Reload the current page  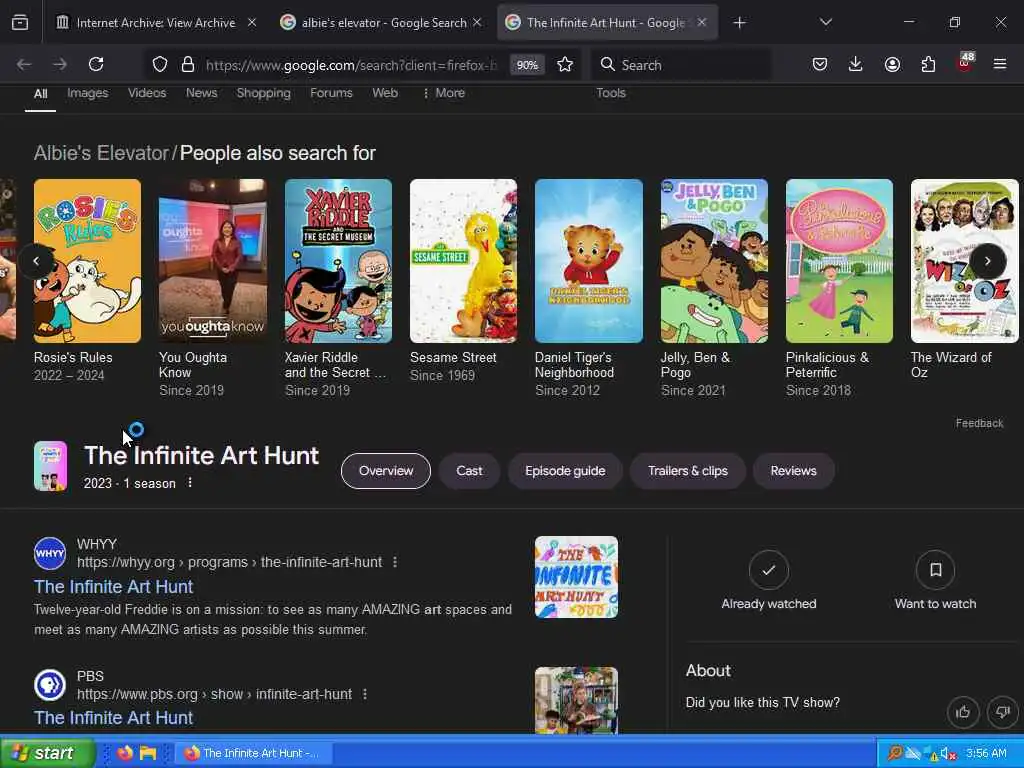point(96,64)
